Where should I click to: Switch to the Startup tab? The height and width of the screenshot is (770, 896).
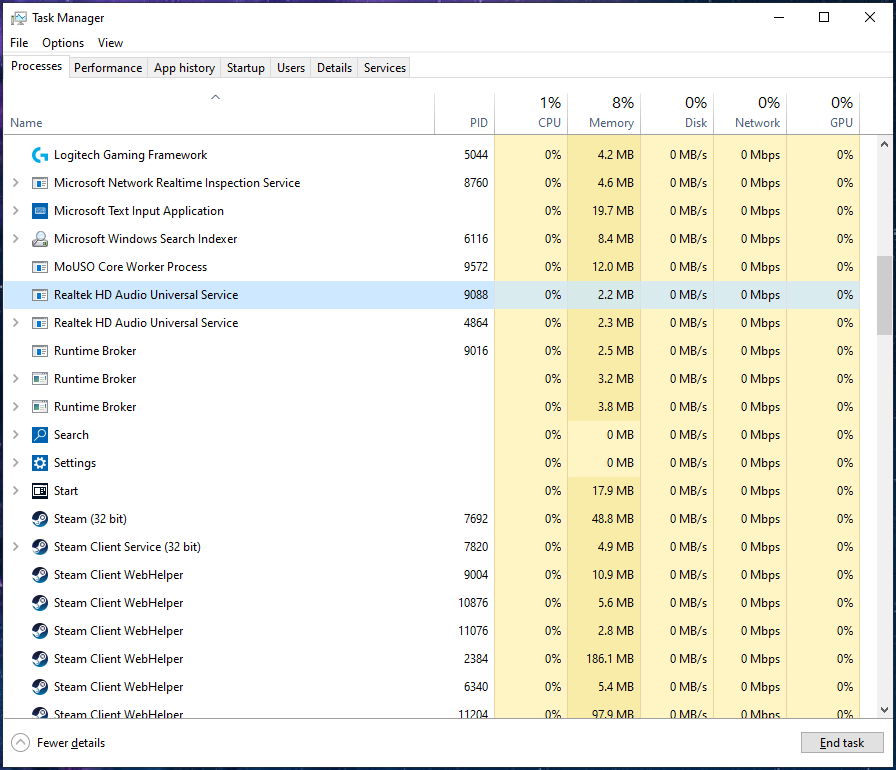(246, 67)
